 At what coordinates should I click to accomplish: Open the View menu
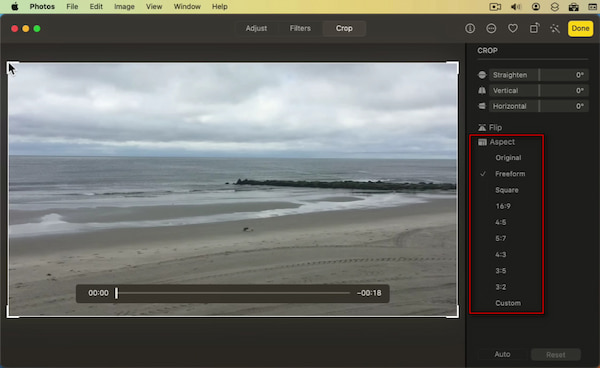pos(154,7)
